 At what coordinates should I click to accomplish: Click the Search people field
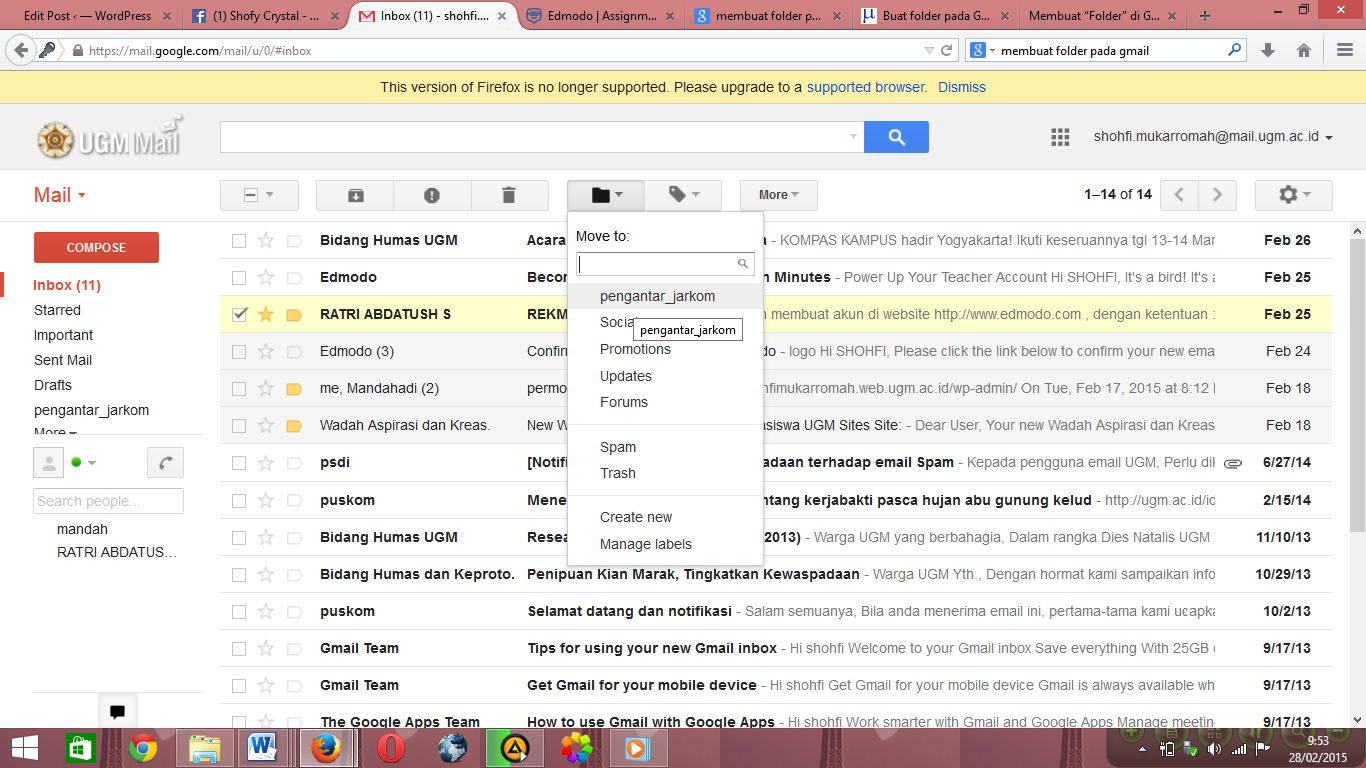coord(109,501)
